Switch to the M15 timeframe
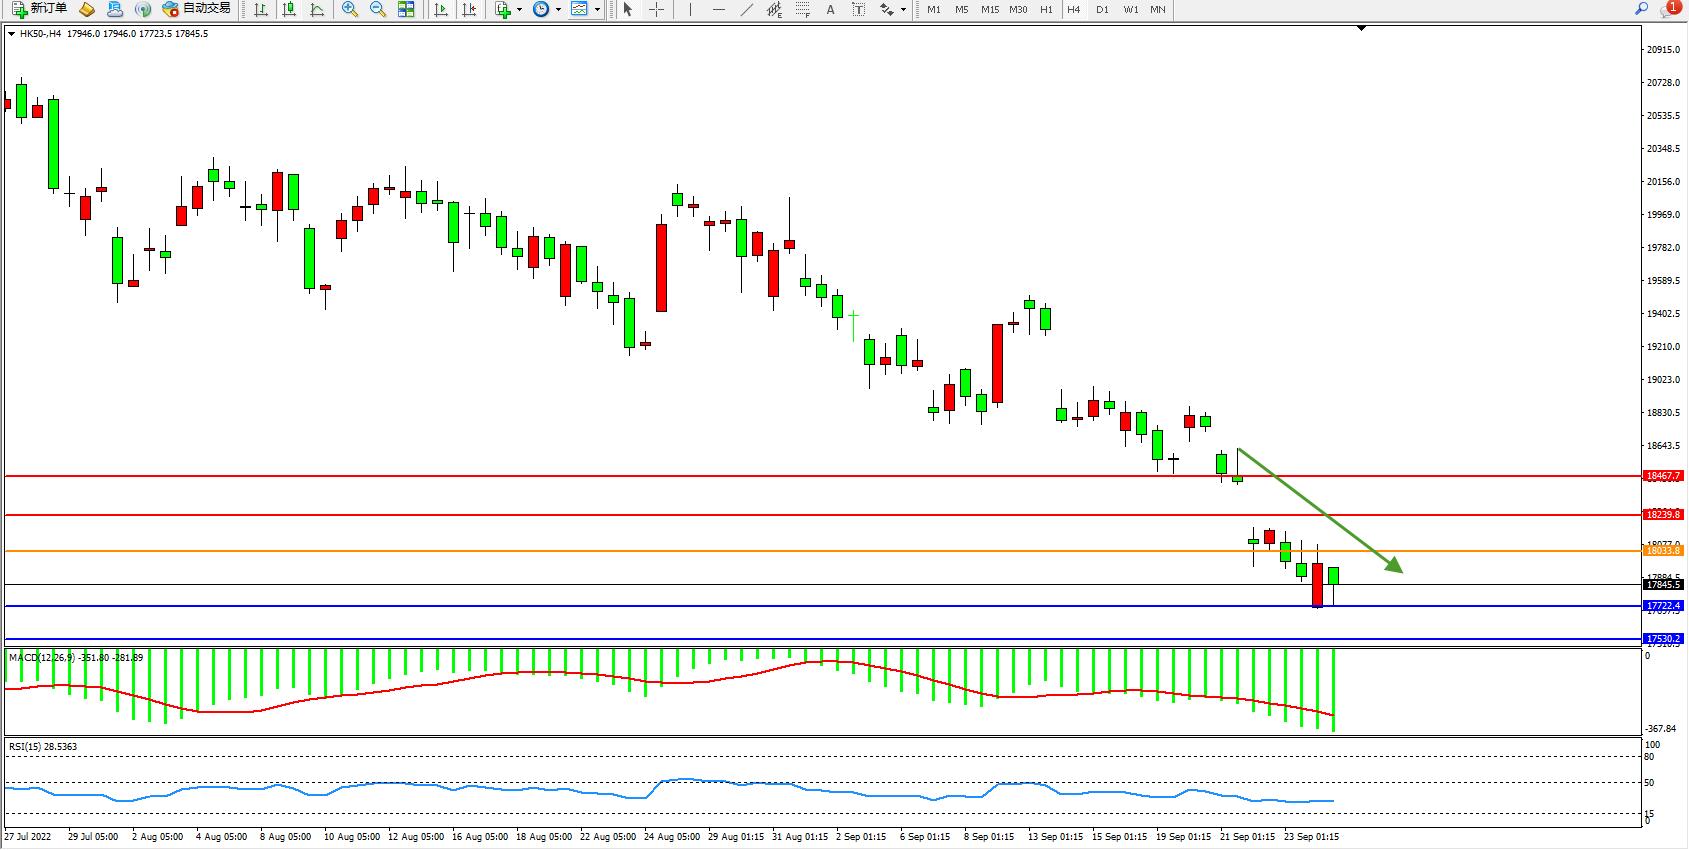 click(990, 9)
